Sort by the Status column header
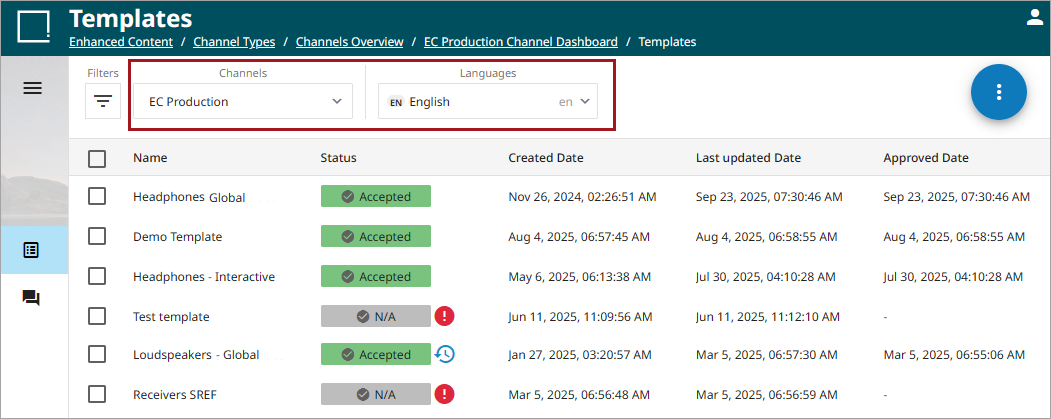The width and height of the screenshot is (1051, 419). tap(338, 158)
